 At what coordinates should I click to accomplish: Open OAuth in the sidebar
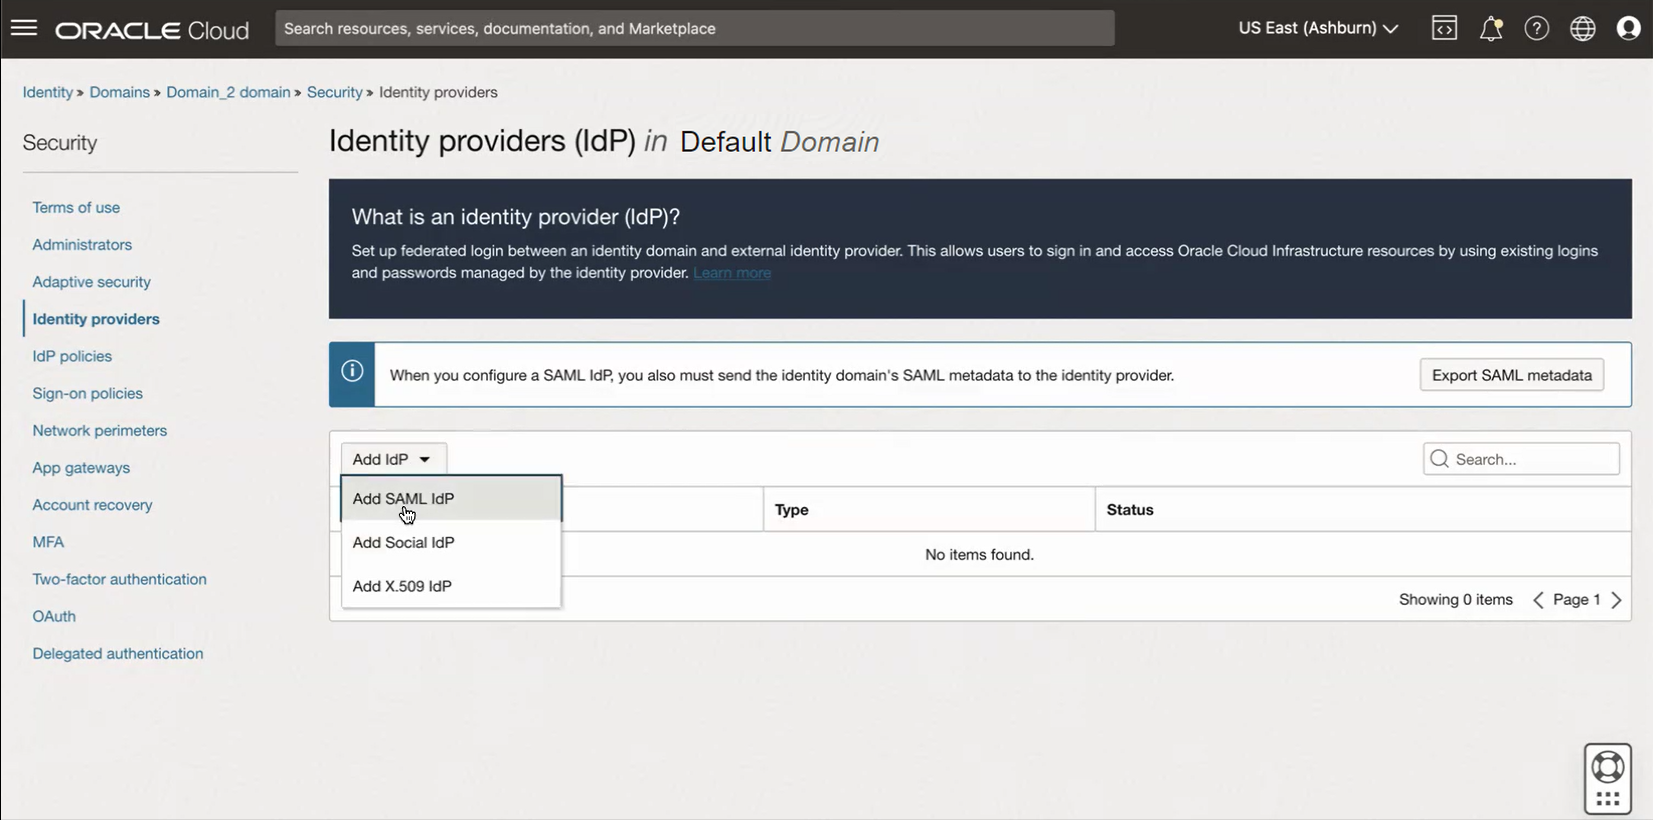point(54,616)
